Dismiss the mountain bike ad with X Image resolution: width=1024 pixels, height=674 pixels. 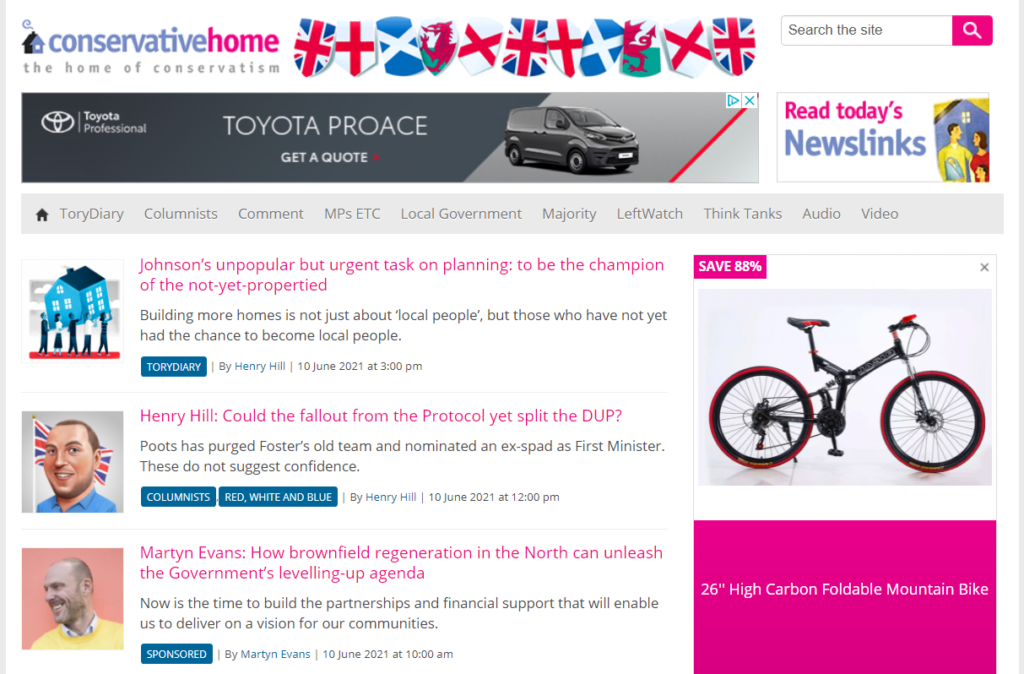984,267
